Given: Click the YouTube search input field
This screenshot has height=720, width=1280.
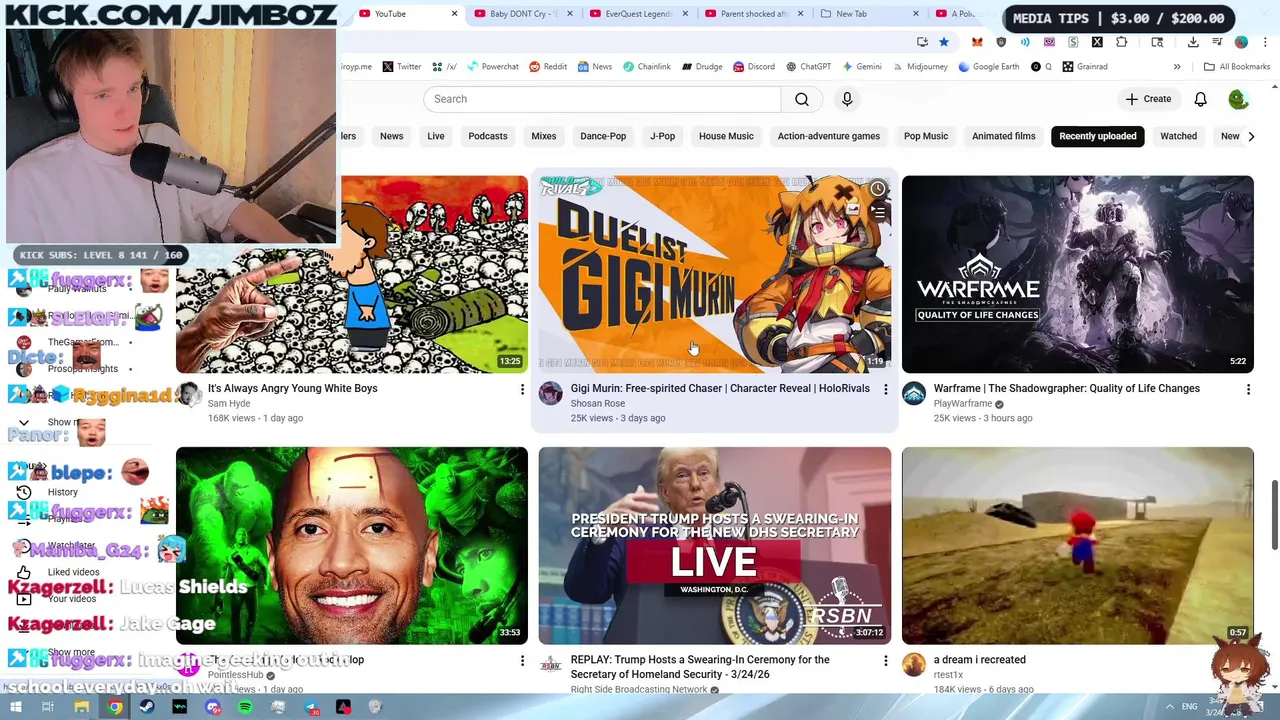Looking at the screenshot, I should 602,99.
